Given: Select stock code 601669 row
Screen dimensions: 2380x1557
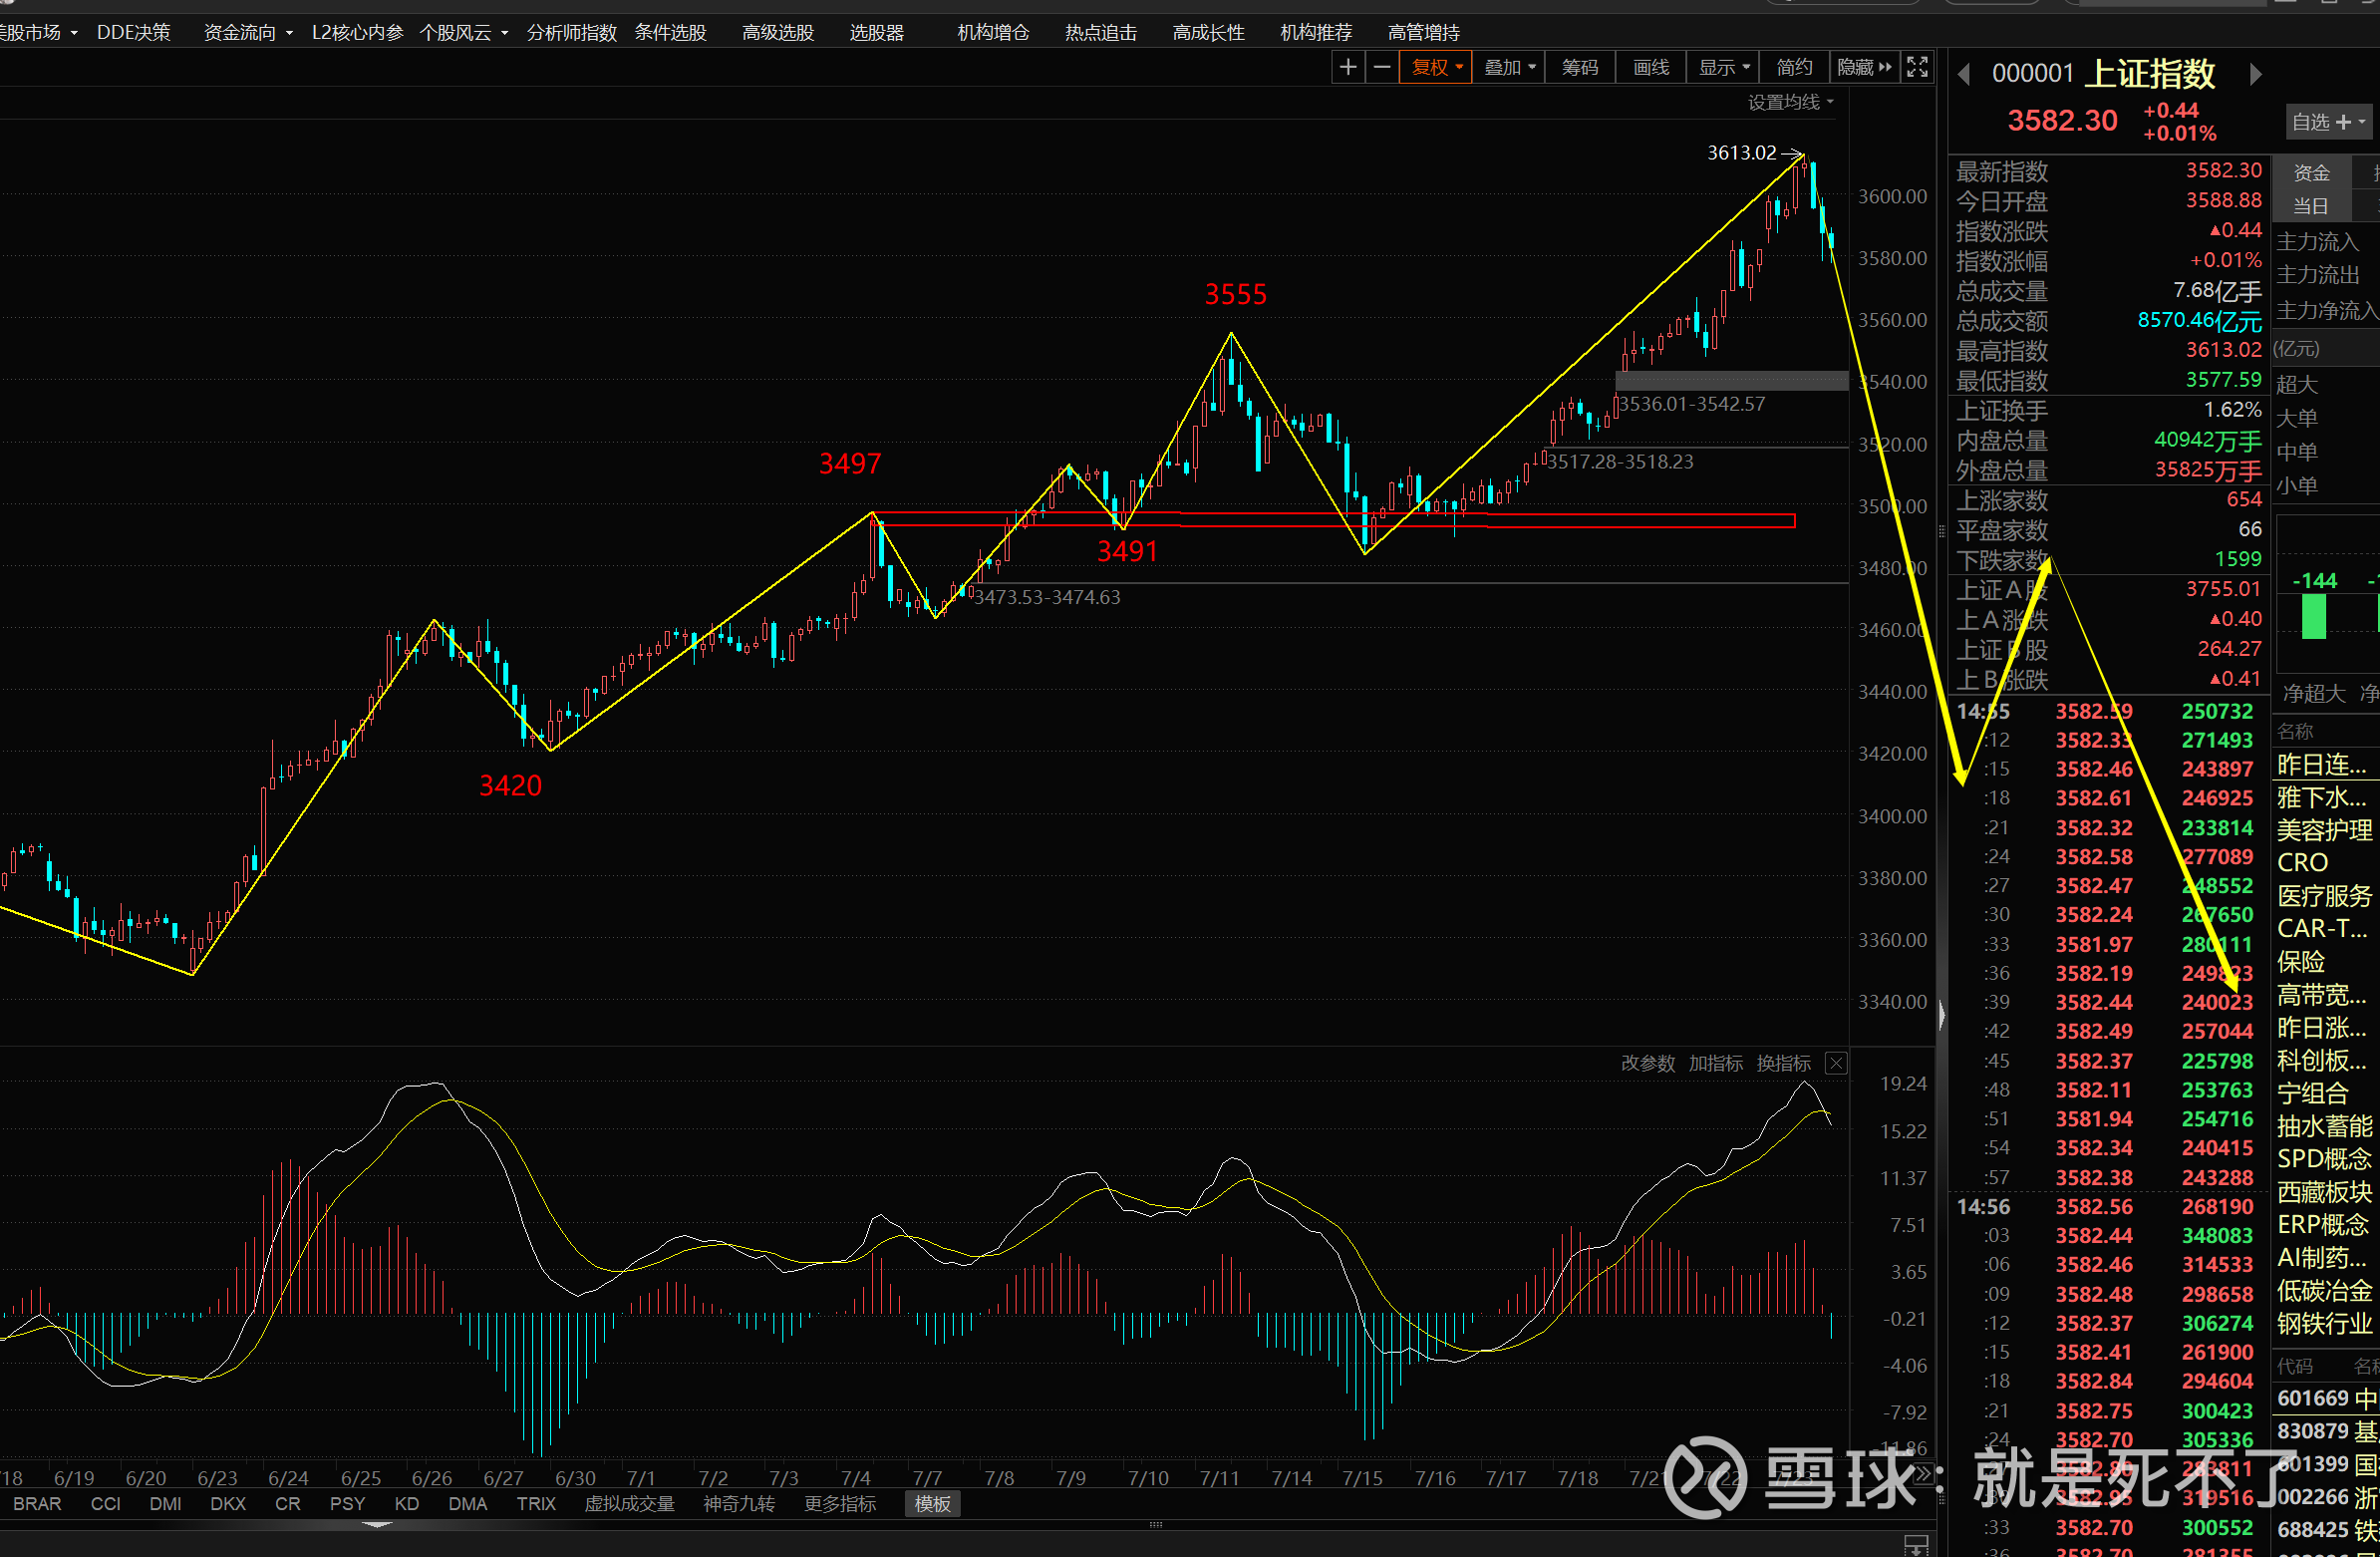Looking at the screenshot, I should coord(2326,1398).
